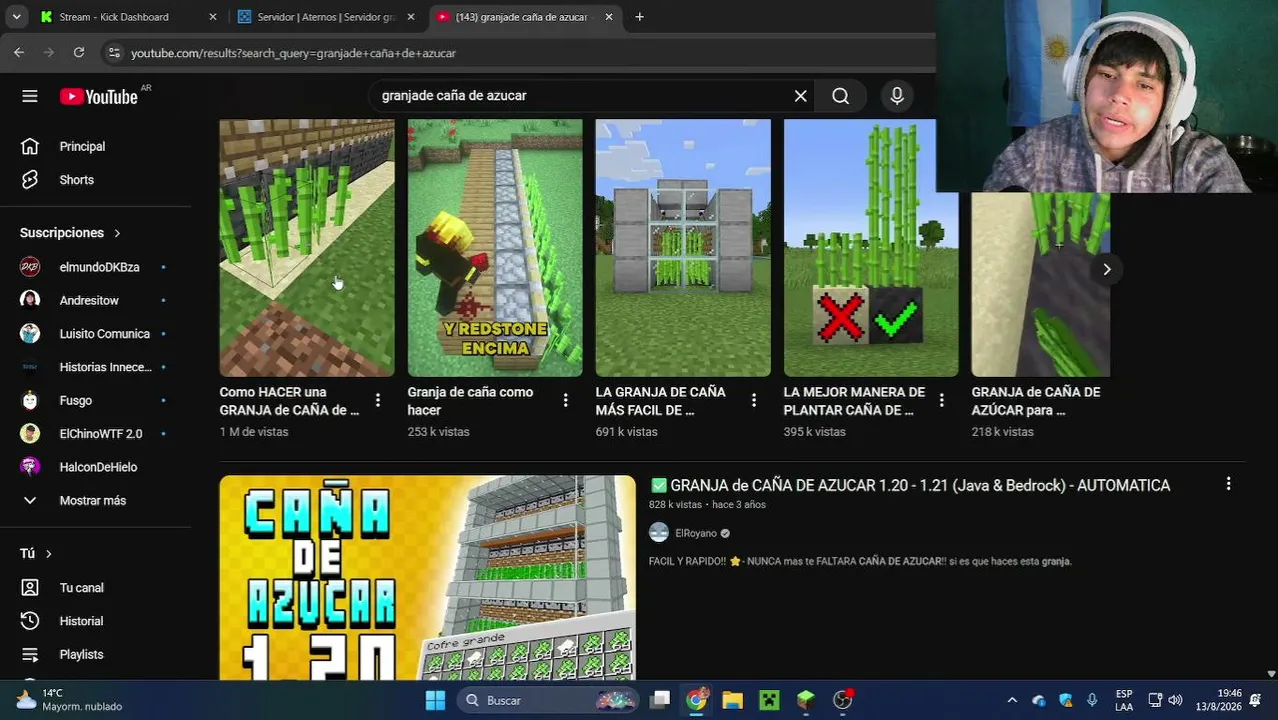The image size is (1278, 720).
Task: Start voice search with the microphone
Action: coord(897,96)
